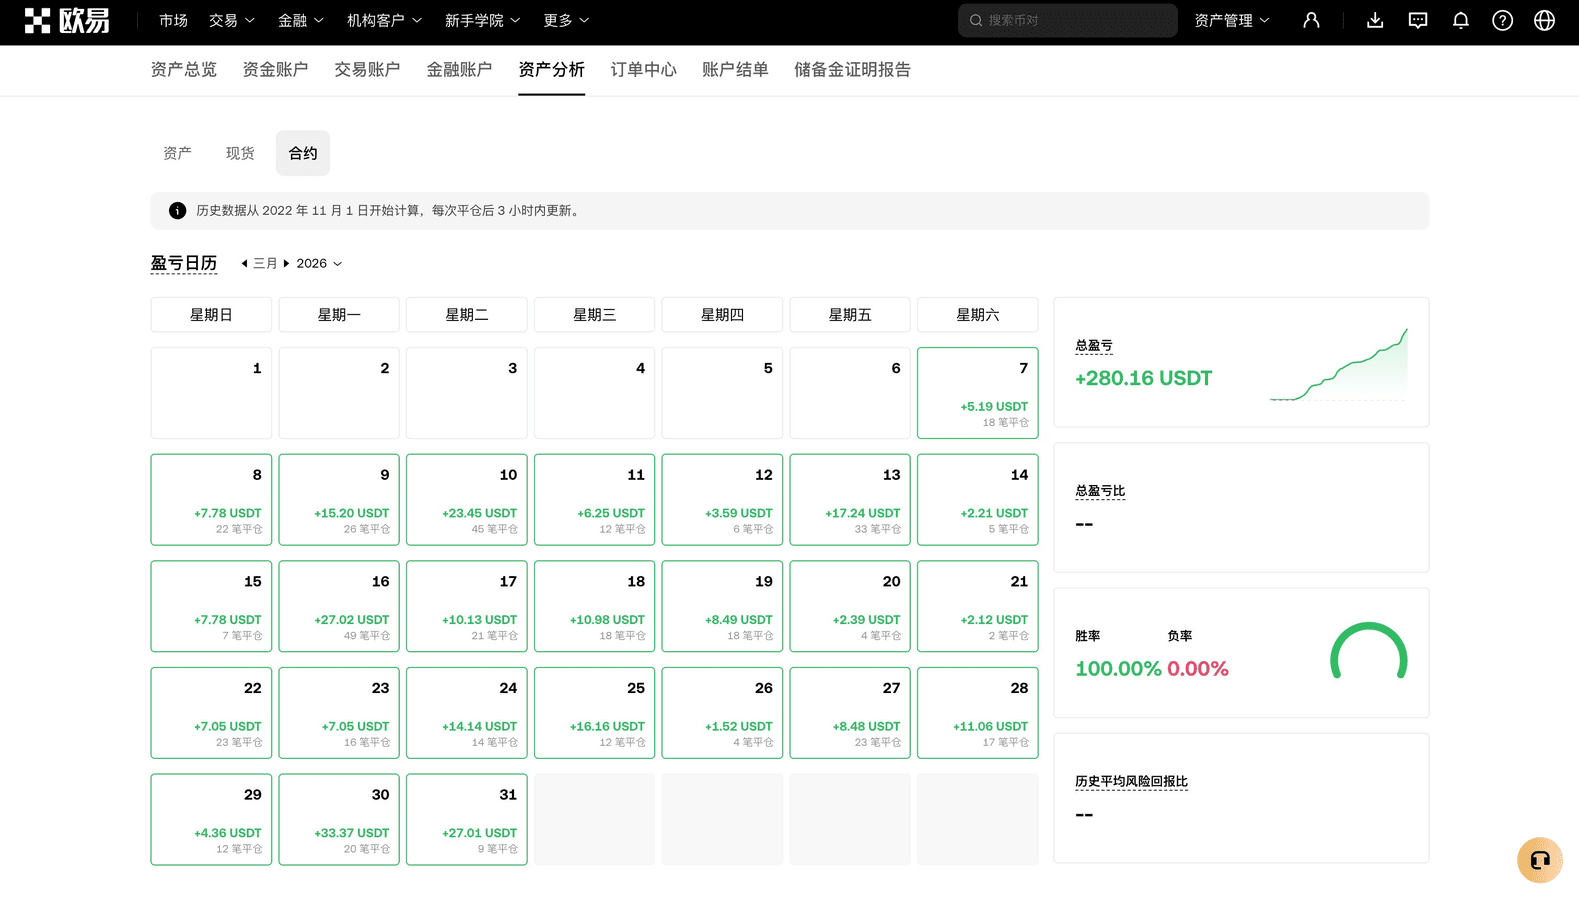Switch to 资产总览 tab
The height and width of the screenshot is (900, 1579).
183,70
